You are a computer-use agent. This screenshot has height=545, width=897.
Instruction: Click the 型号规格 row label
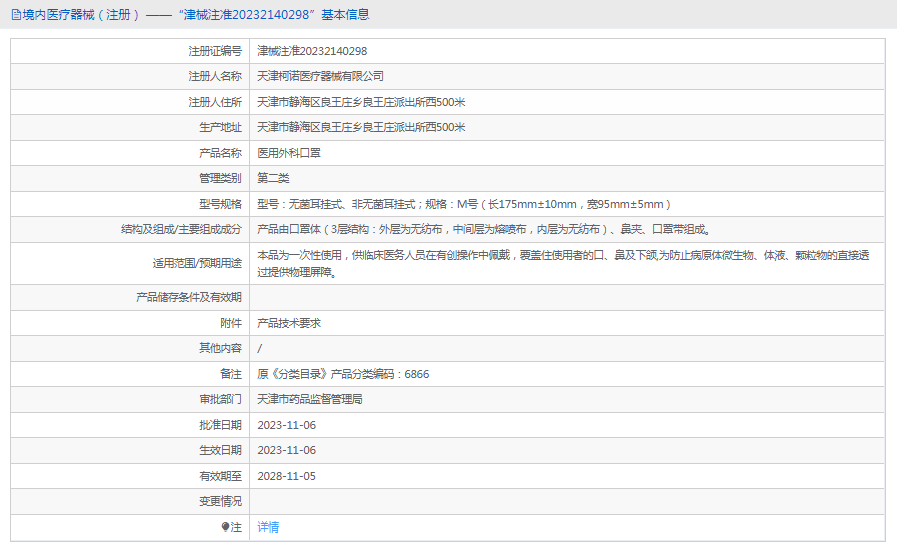tap(220, 204)
